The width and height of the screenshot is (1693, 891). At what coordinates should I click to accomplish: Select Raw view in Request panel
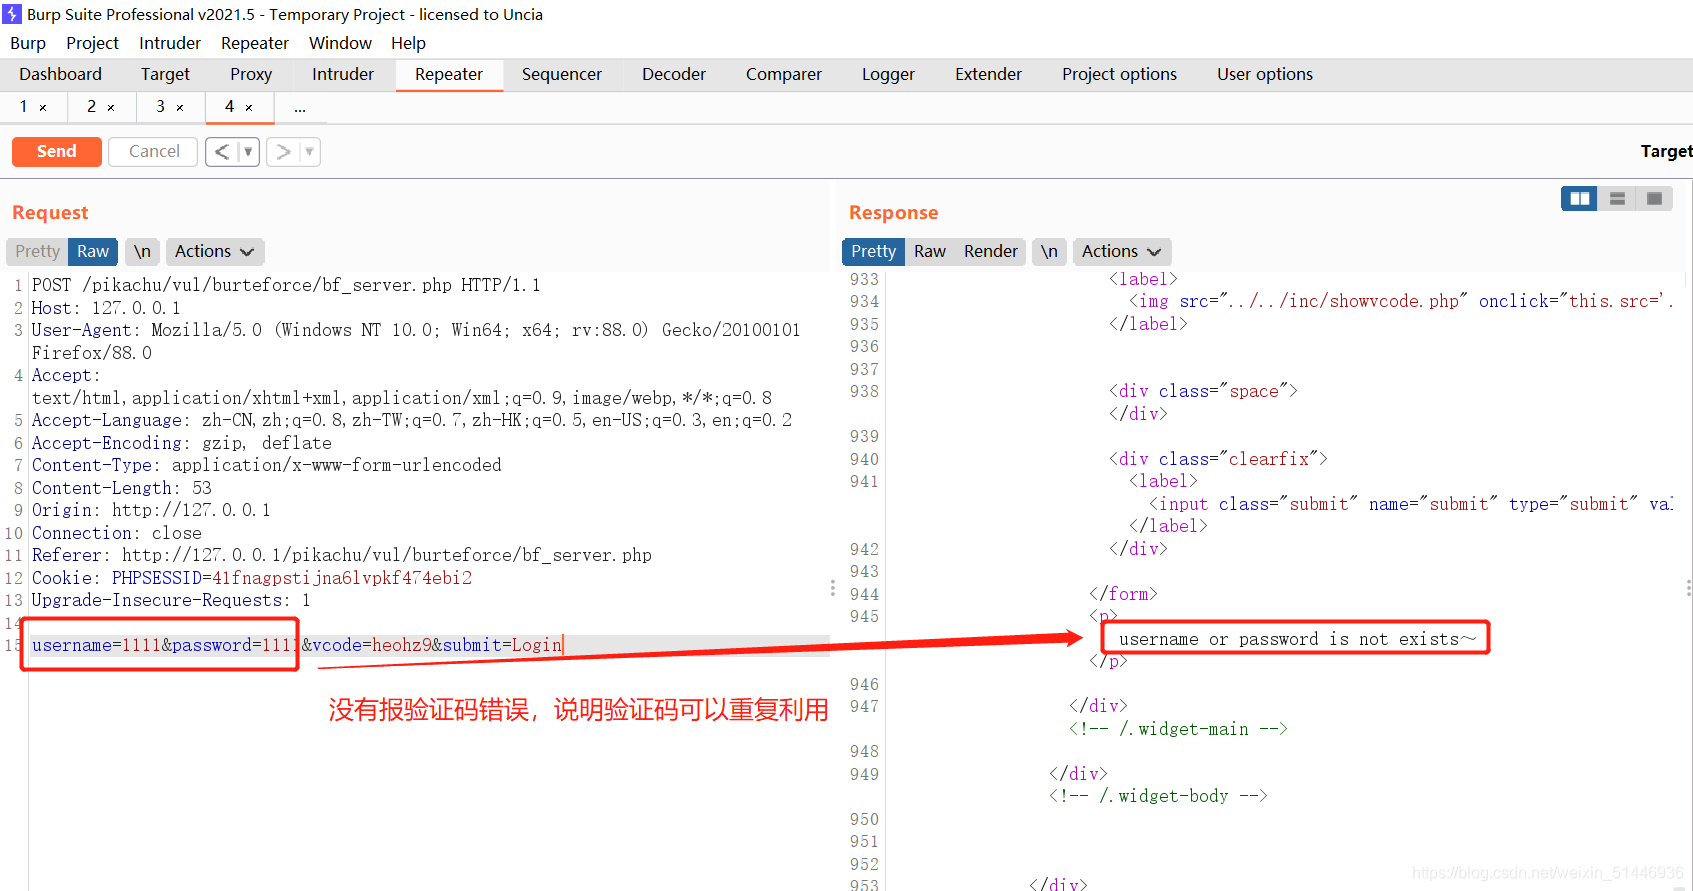tap(93, 251)
